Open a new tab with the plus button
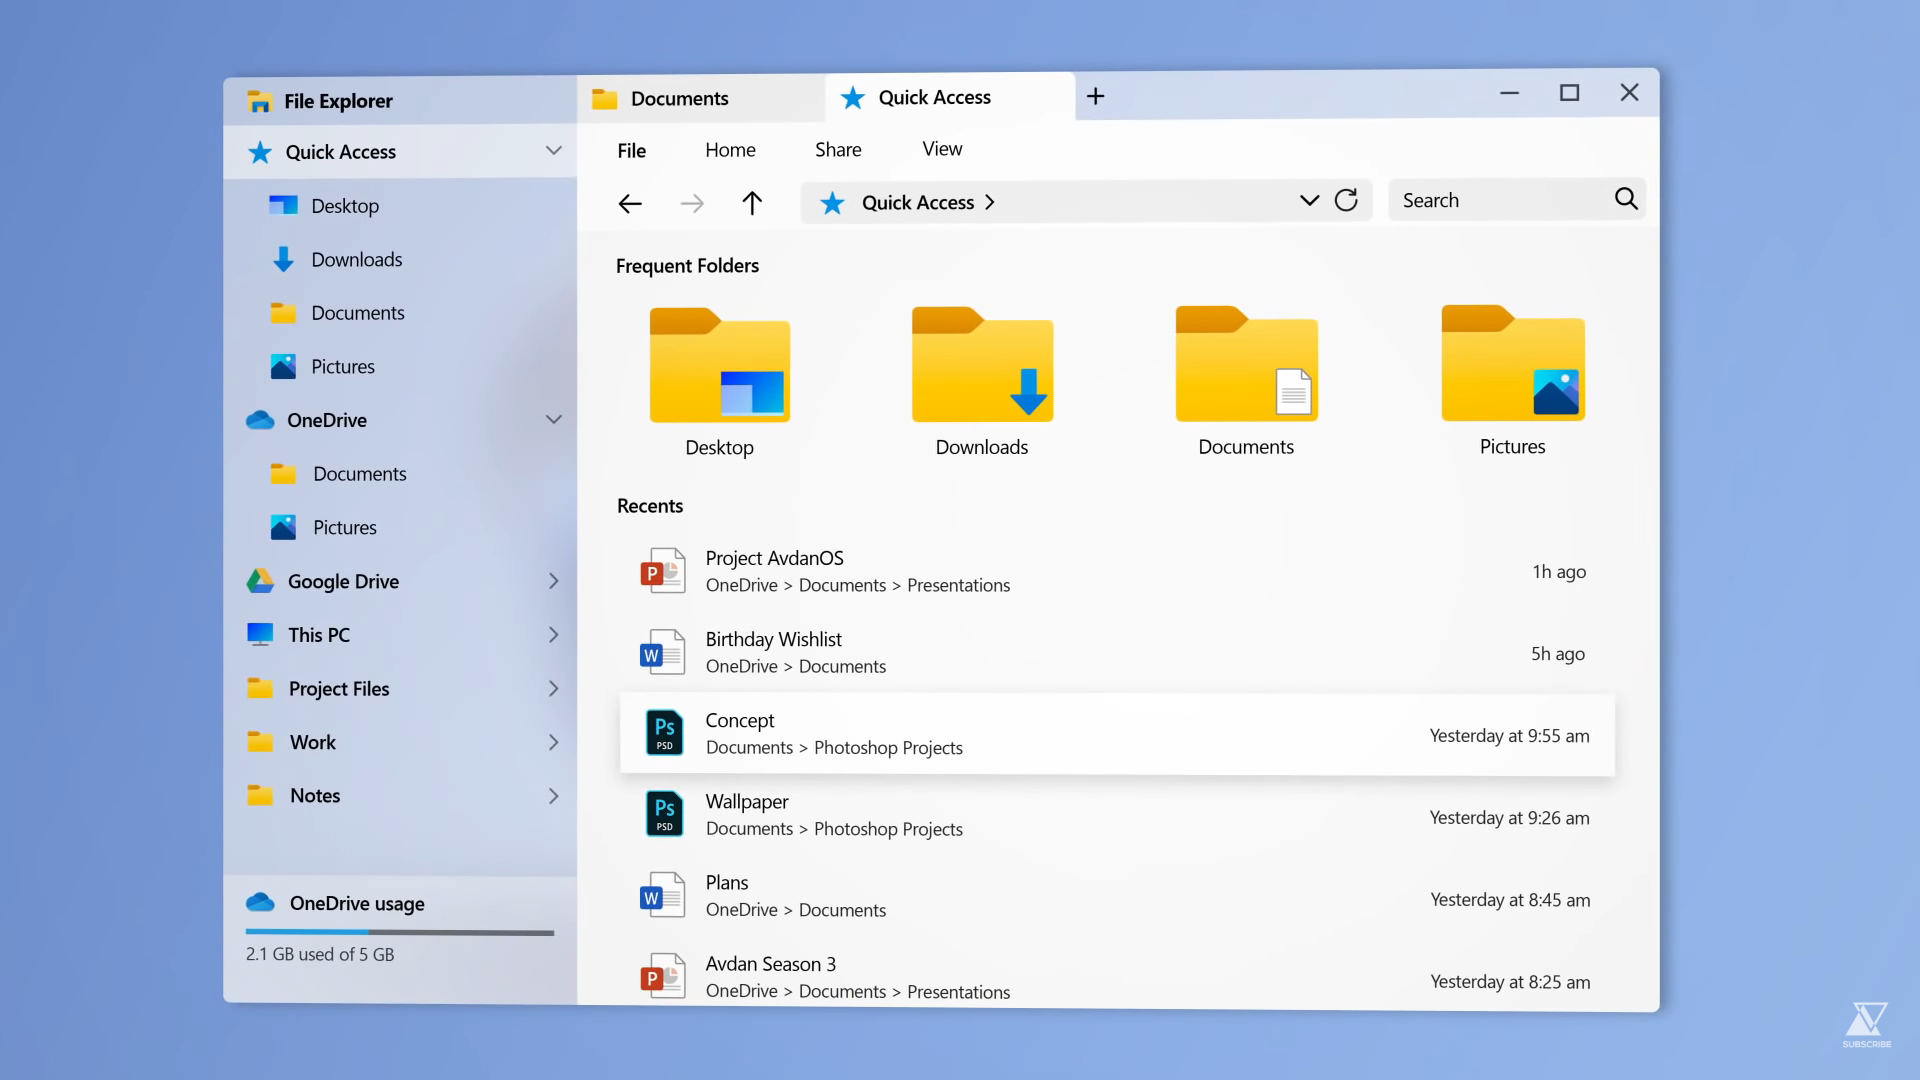 pos(1095,96)
